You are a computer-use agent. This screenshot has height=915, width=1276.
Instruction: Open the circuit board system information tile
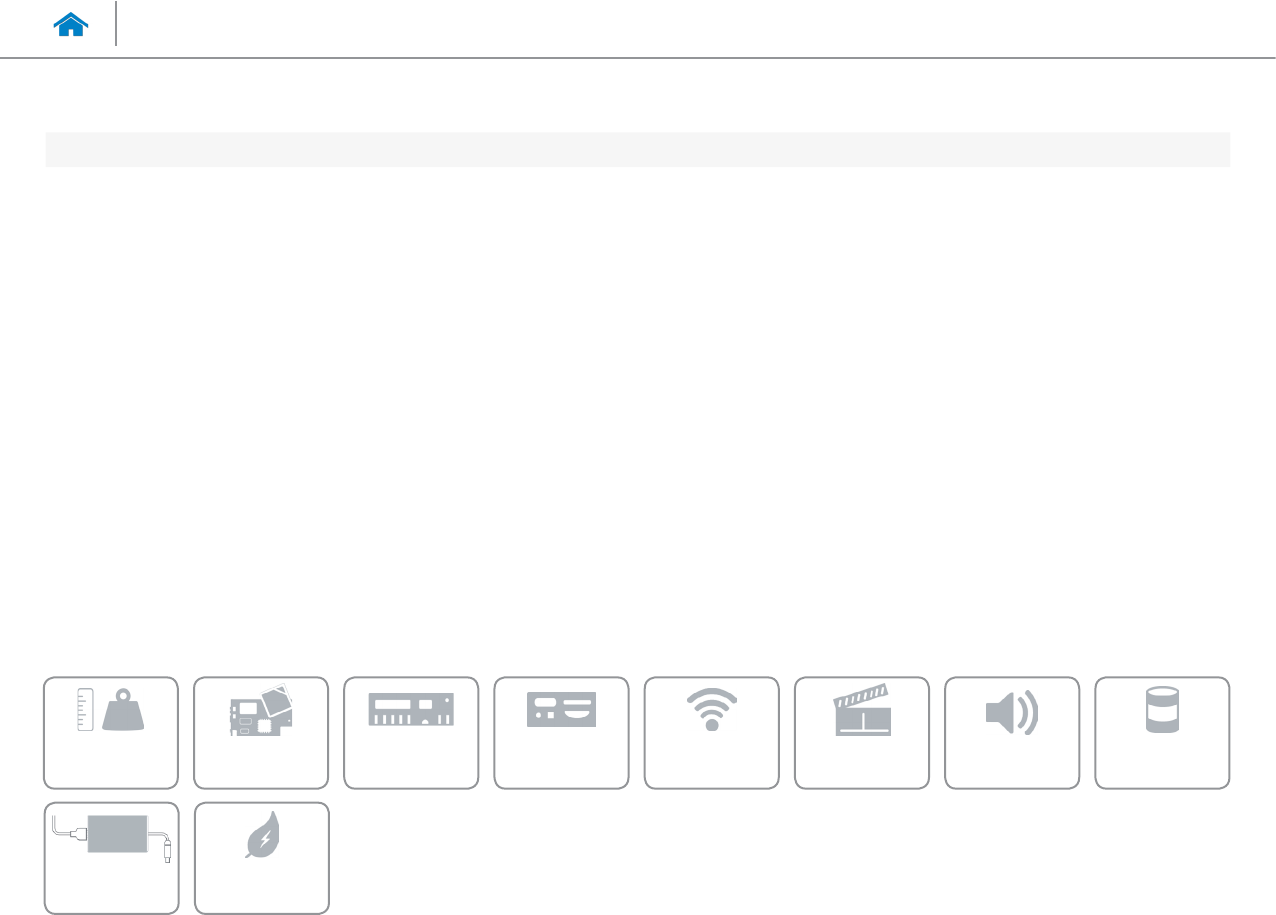(261, 733)
